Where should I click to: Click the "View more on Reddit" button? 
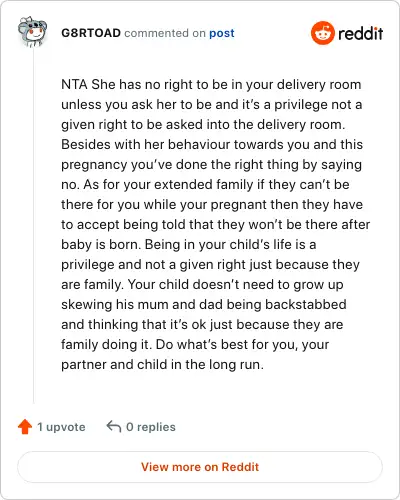pyautogui.click(x=200, y=467)
